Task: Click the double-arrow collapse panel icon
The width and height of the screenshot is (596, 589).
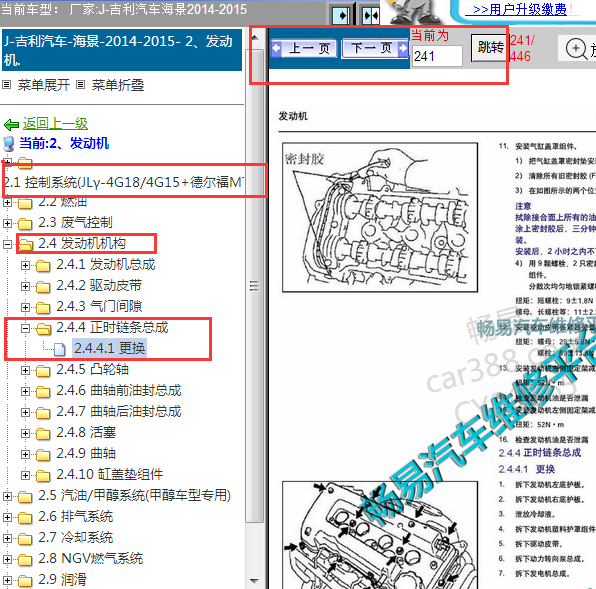Action: click(371, 16)
